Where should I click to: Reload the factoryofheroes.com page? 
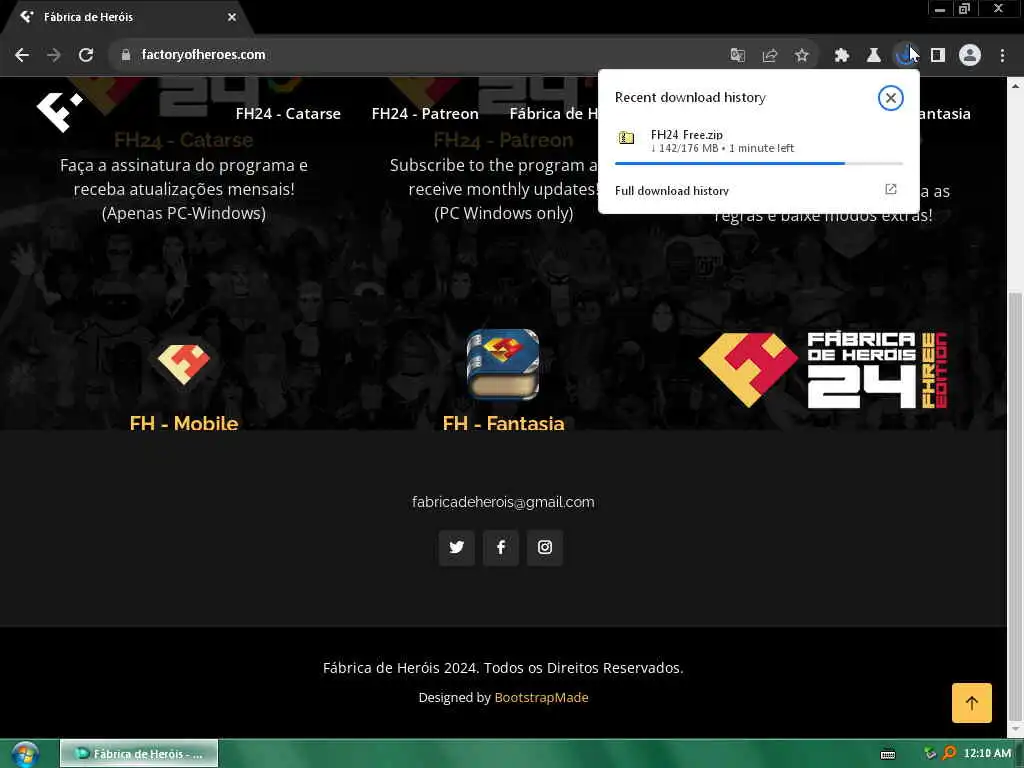[86, 55]
